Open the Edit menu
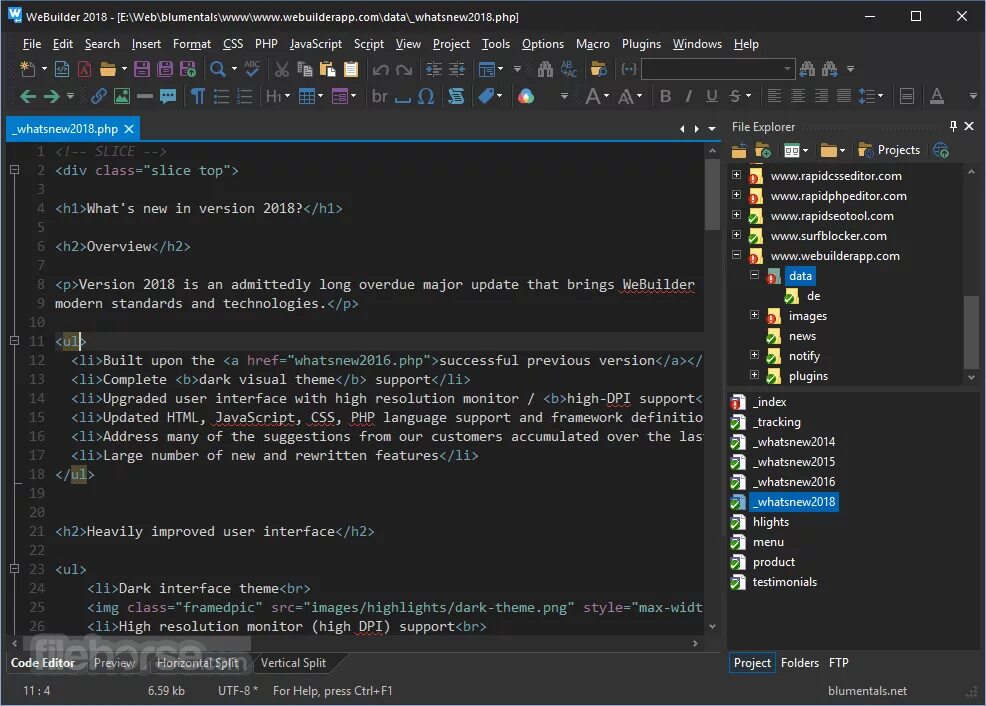Screen dimensions: 986x706 coord(62,44)
